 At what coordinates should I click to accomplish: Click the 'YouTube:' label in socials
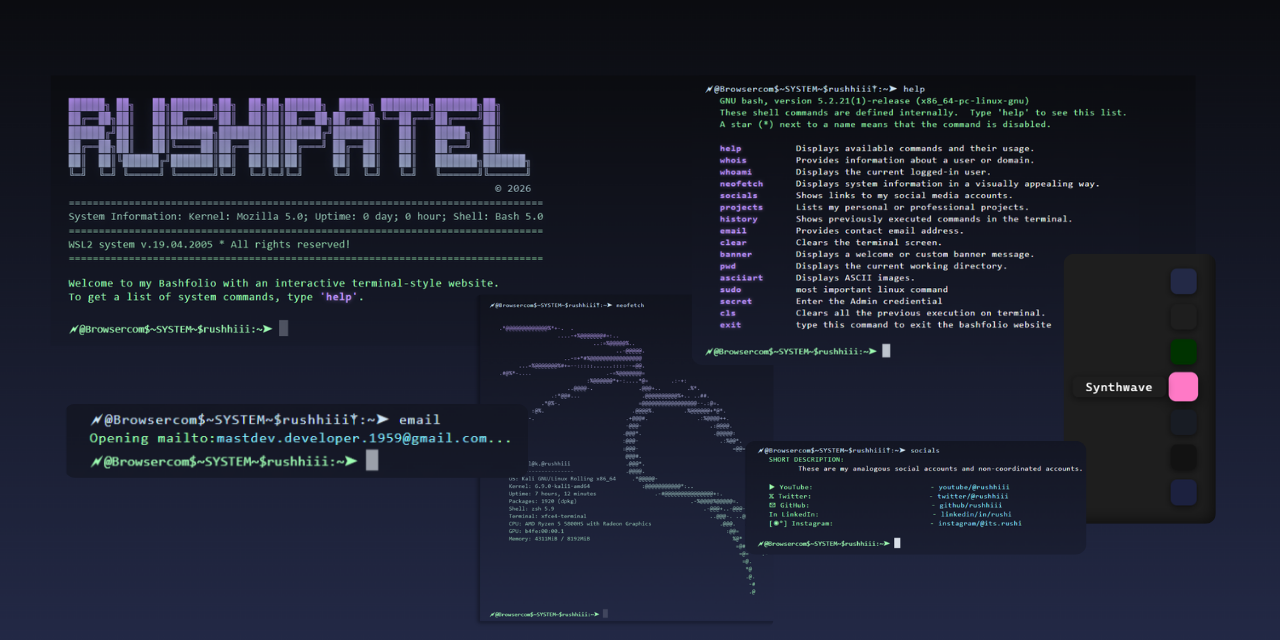(796, 487)
